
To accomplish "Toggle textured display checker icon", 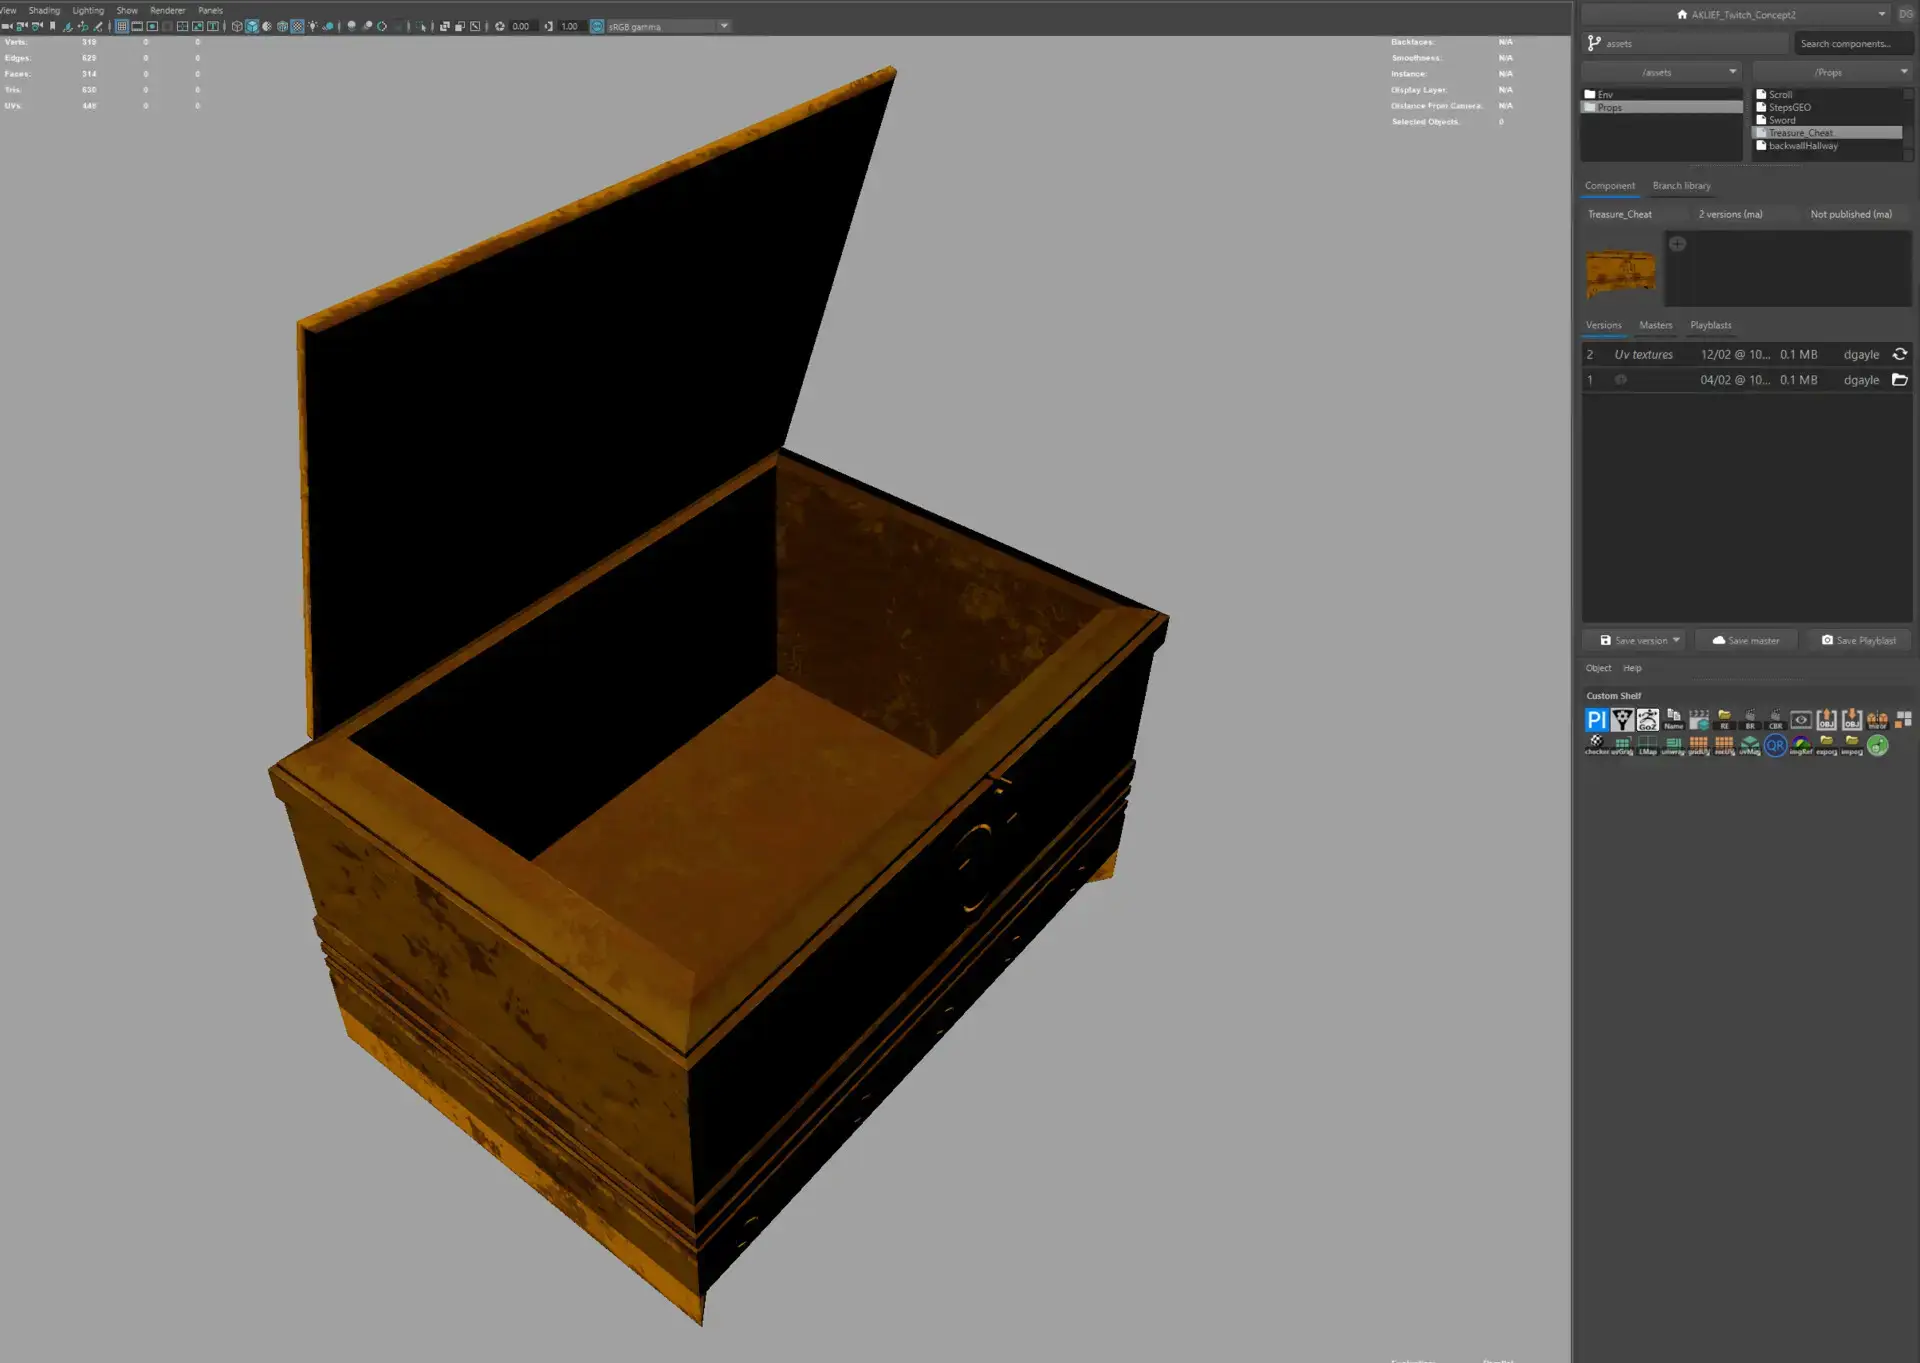I will tap(297, 26).
